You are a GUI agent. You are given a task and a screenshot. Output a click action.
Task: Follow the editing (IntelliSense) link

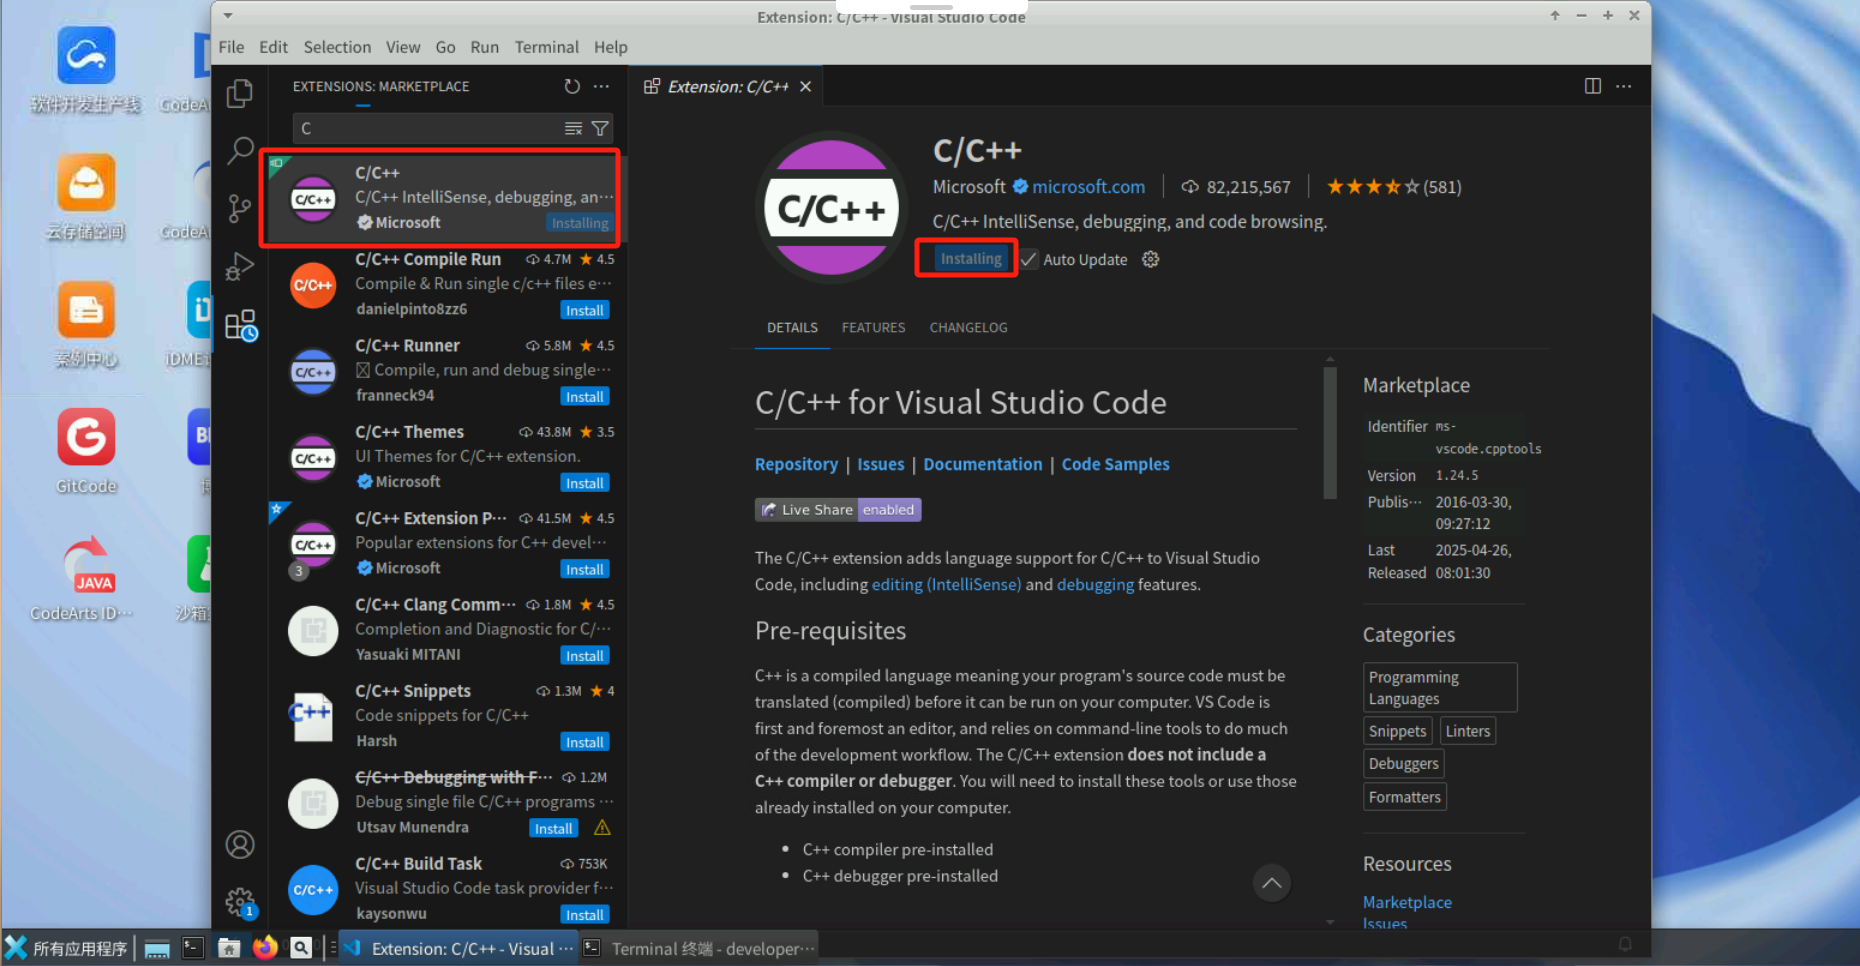pos(946,584)
